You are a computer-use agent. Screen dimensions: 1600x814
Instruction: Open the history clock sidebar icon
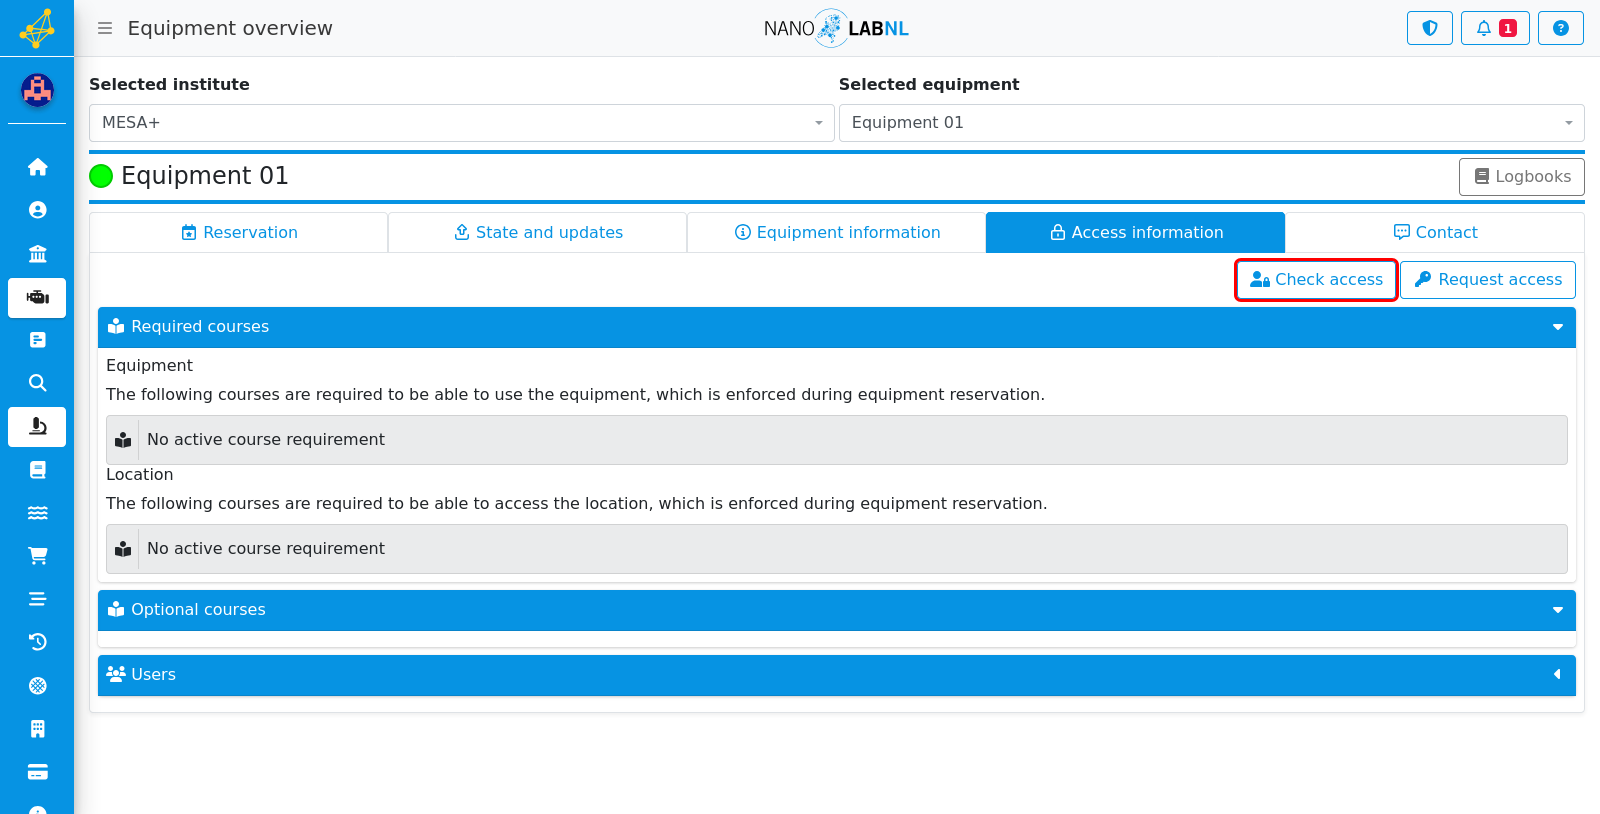(37, 642)
